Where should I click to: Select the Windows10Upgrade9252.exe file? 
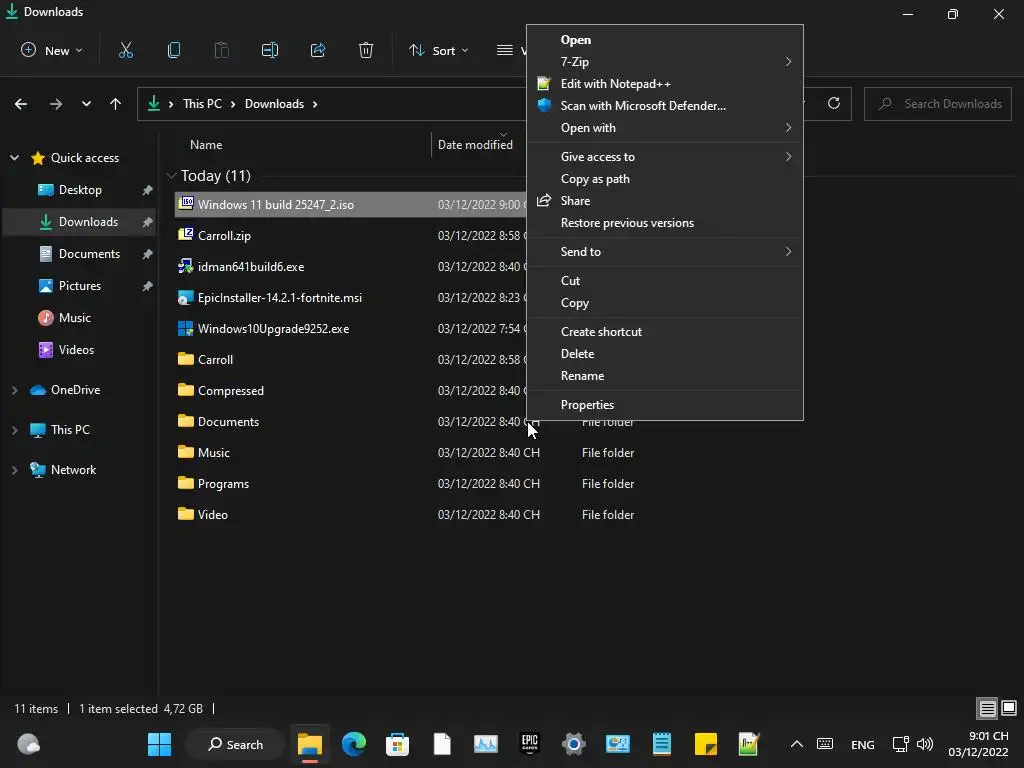pos(273,328)
